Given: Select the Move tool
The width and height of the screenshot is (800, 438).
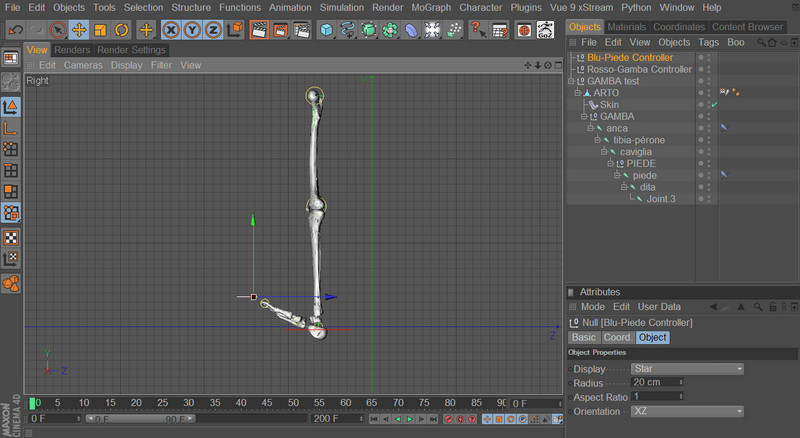Looking at the screenshot, I should point(79,29).
